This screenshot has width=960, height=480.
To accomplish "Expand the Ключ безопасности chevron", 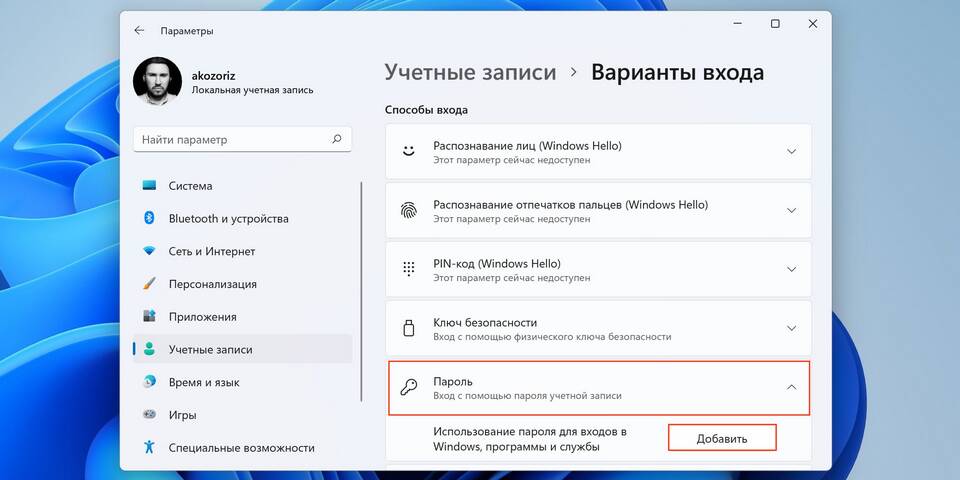I will [791, 328].
